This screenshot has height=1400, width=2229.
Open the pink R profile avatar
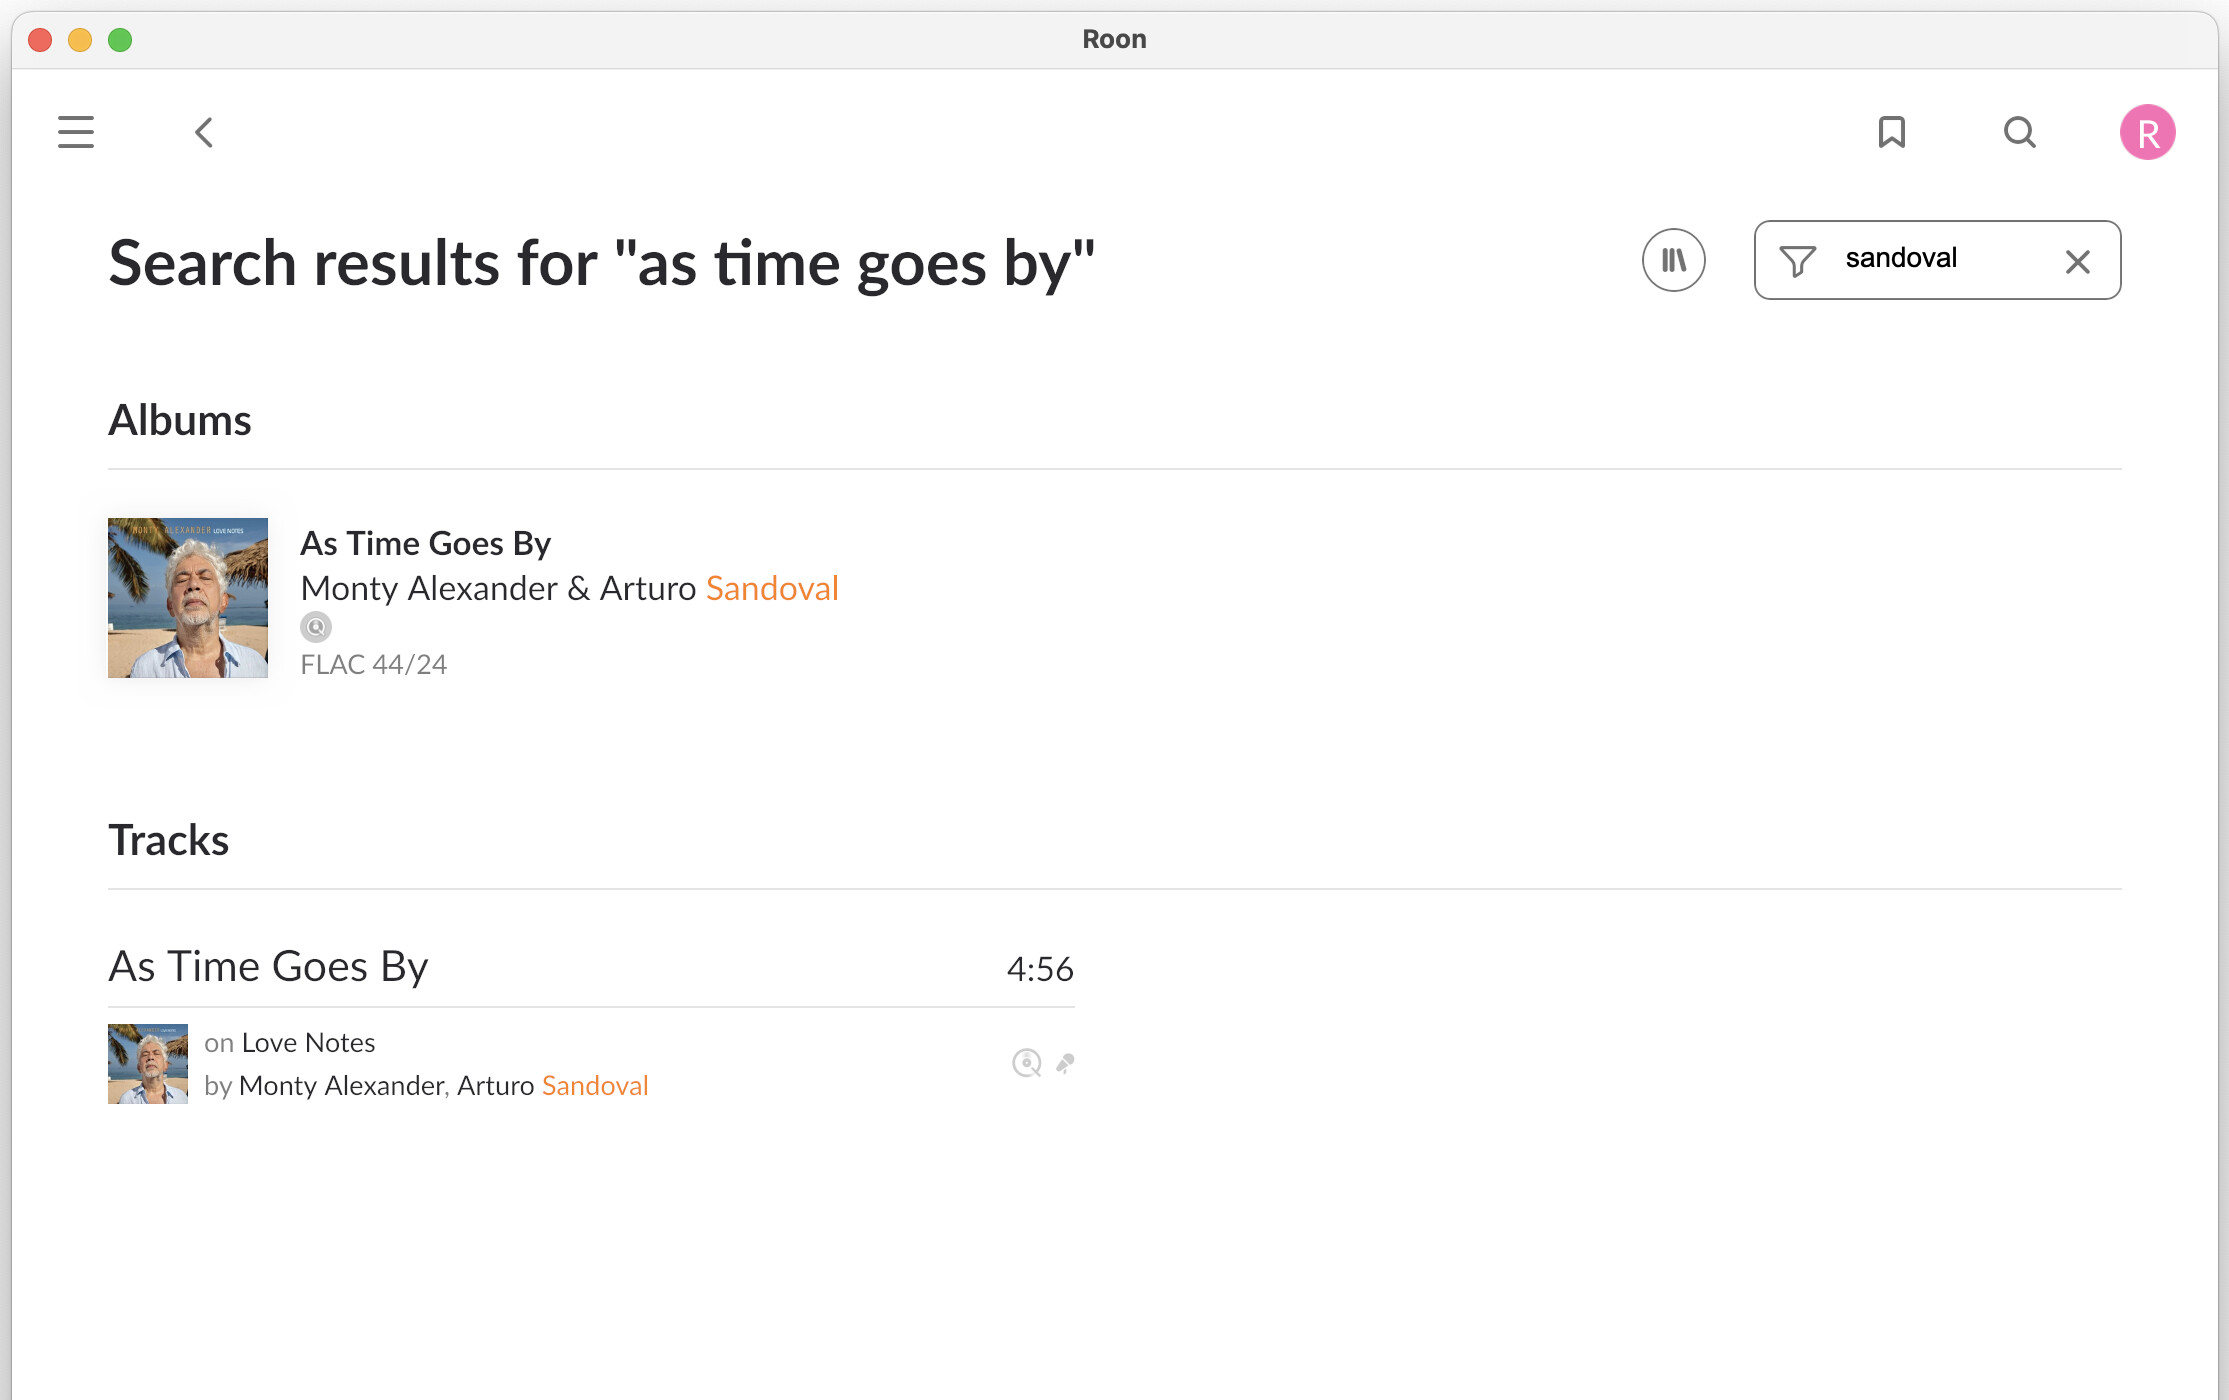[x=2147, y=132]
